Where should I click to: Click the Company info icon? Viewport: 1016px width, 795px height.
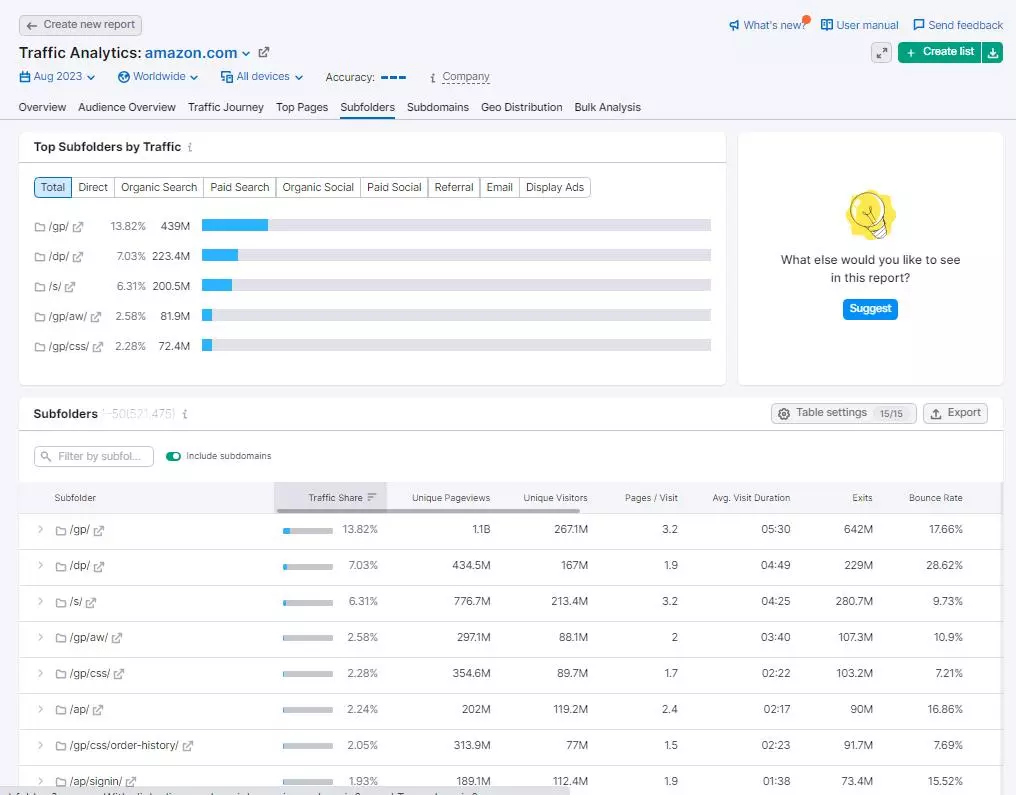[433, 78]
